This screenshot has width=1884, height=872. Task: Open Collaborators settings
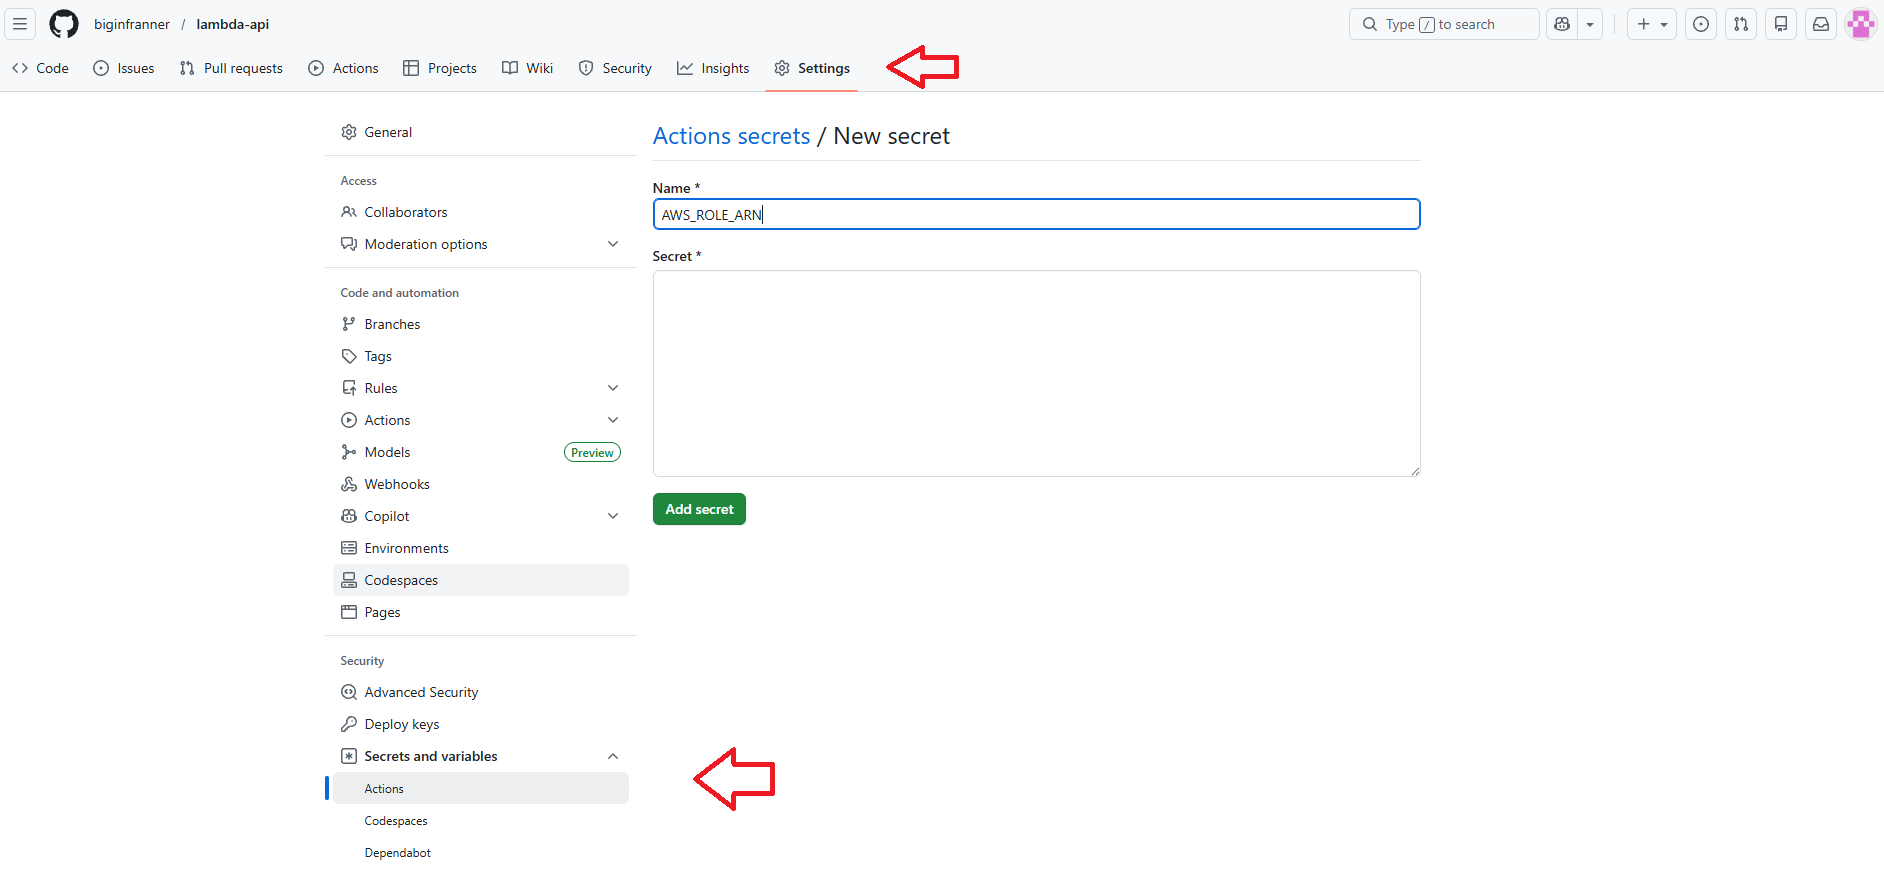481,212
